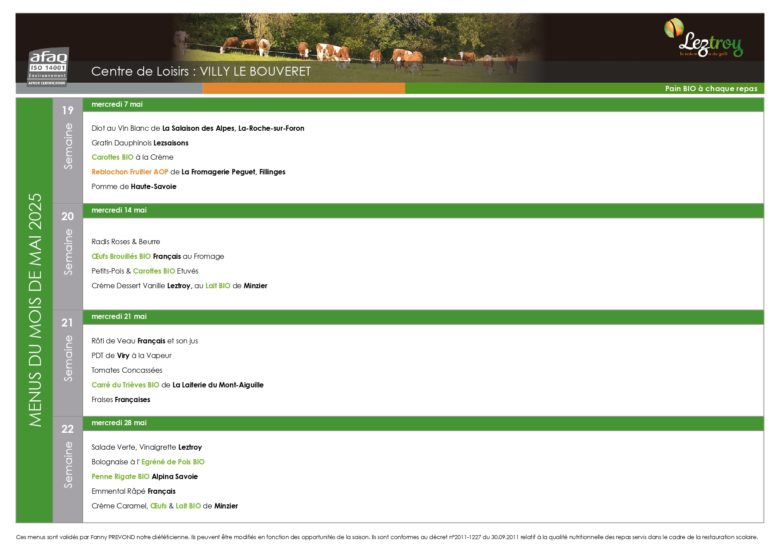
Task: Click Fraises Françaises
Action: 121,400
